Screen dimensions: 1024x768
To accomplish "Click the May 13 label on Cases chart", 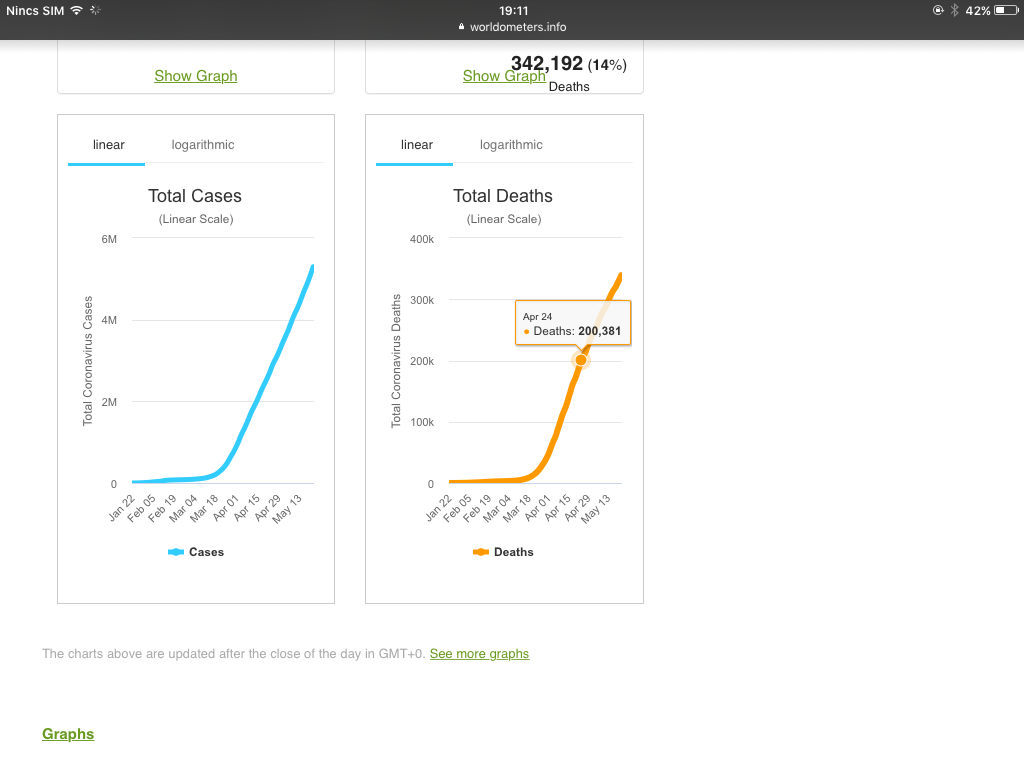I will 287,509.
